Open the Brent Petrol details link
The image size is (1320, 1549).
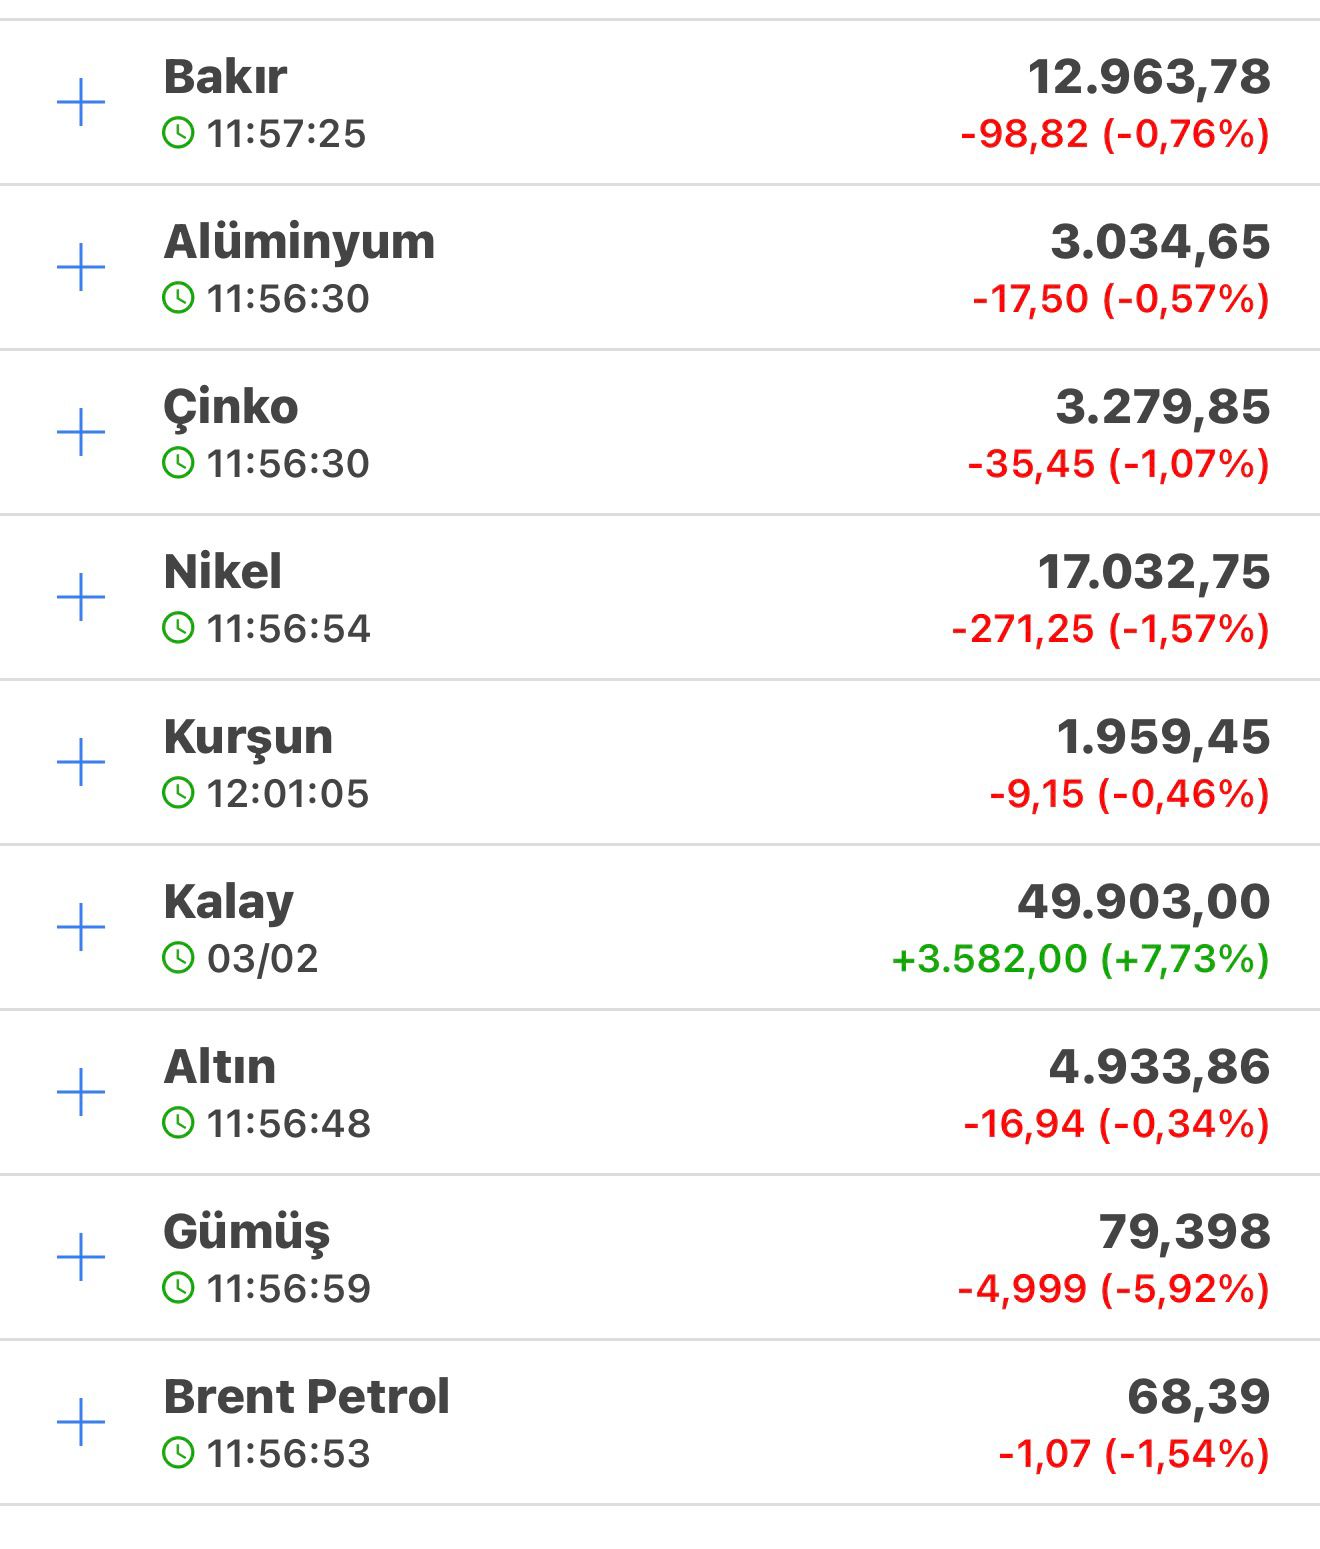point(306,1397)
